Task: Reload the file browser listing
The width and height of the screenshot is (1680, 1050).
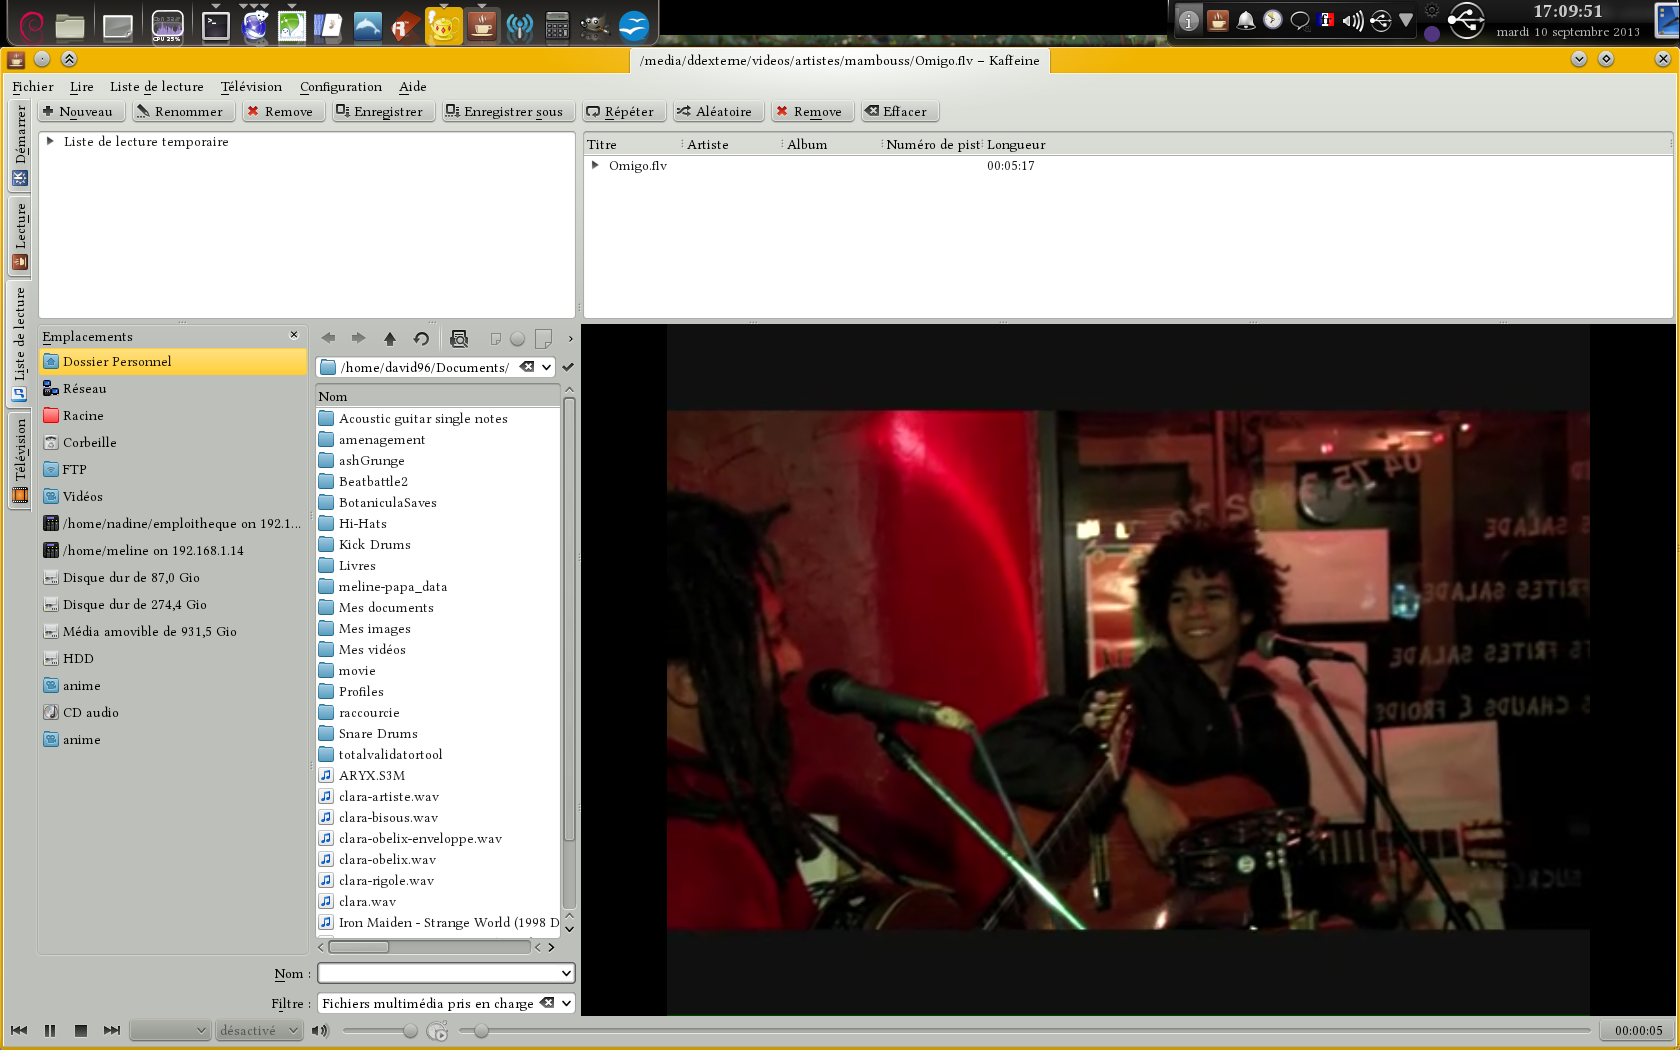Action: [421, 339]
